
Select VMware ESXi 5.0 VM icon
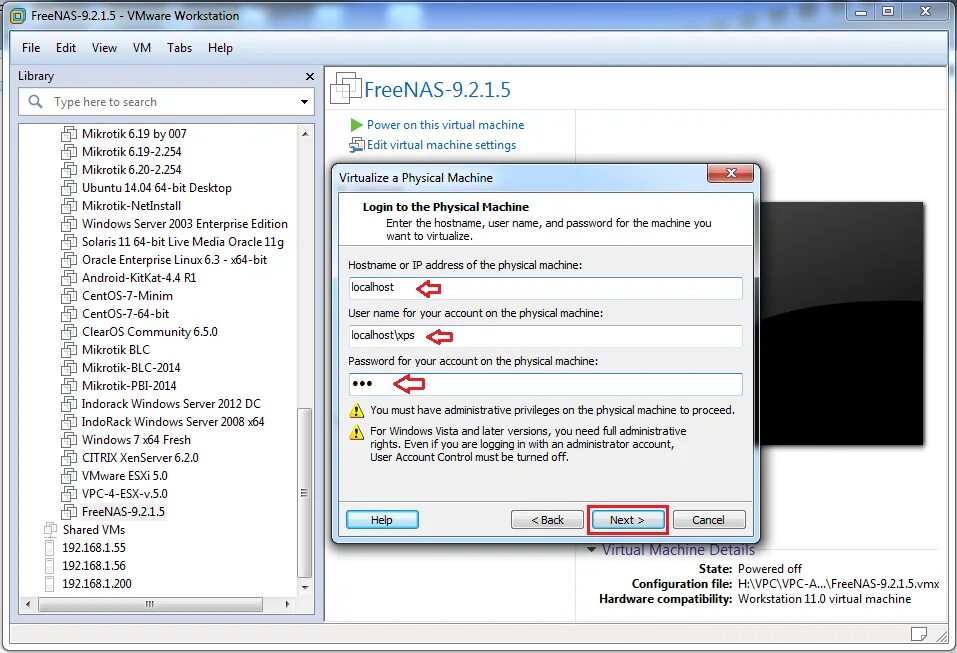click(69, 476)
